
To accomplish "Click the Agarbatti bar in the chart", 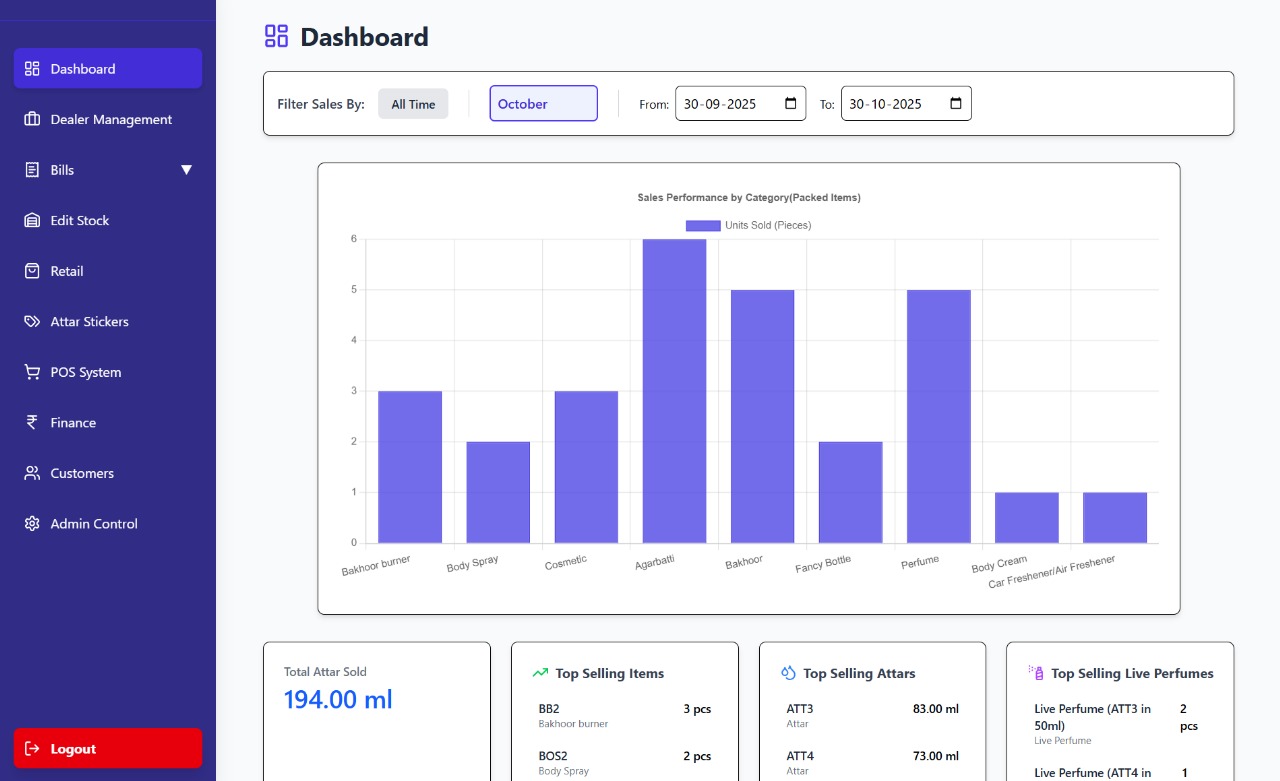I will click(x=674, y=391).
